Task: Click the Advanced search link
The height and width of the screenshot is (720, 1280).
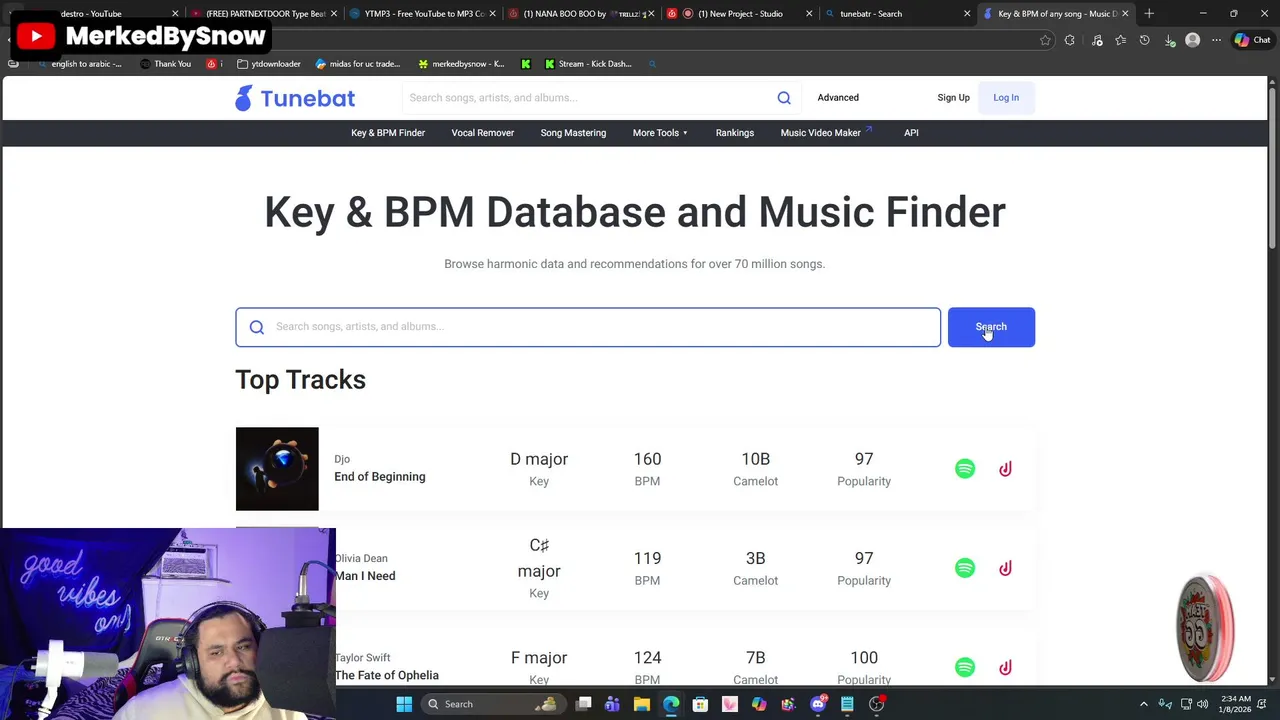Action: tap(838, 98)
